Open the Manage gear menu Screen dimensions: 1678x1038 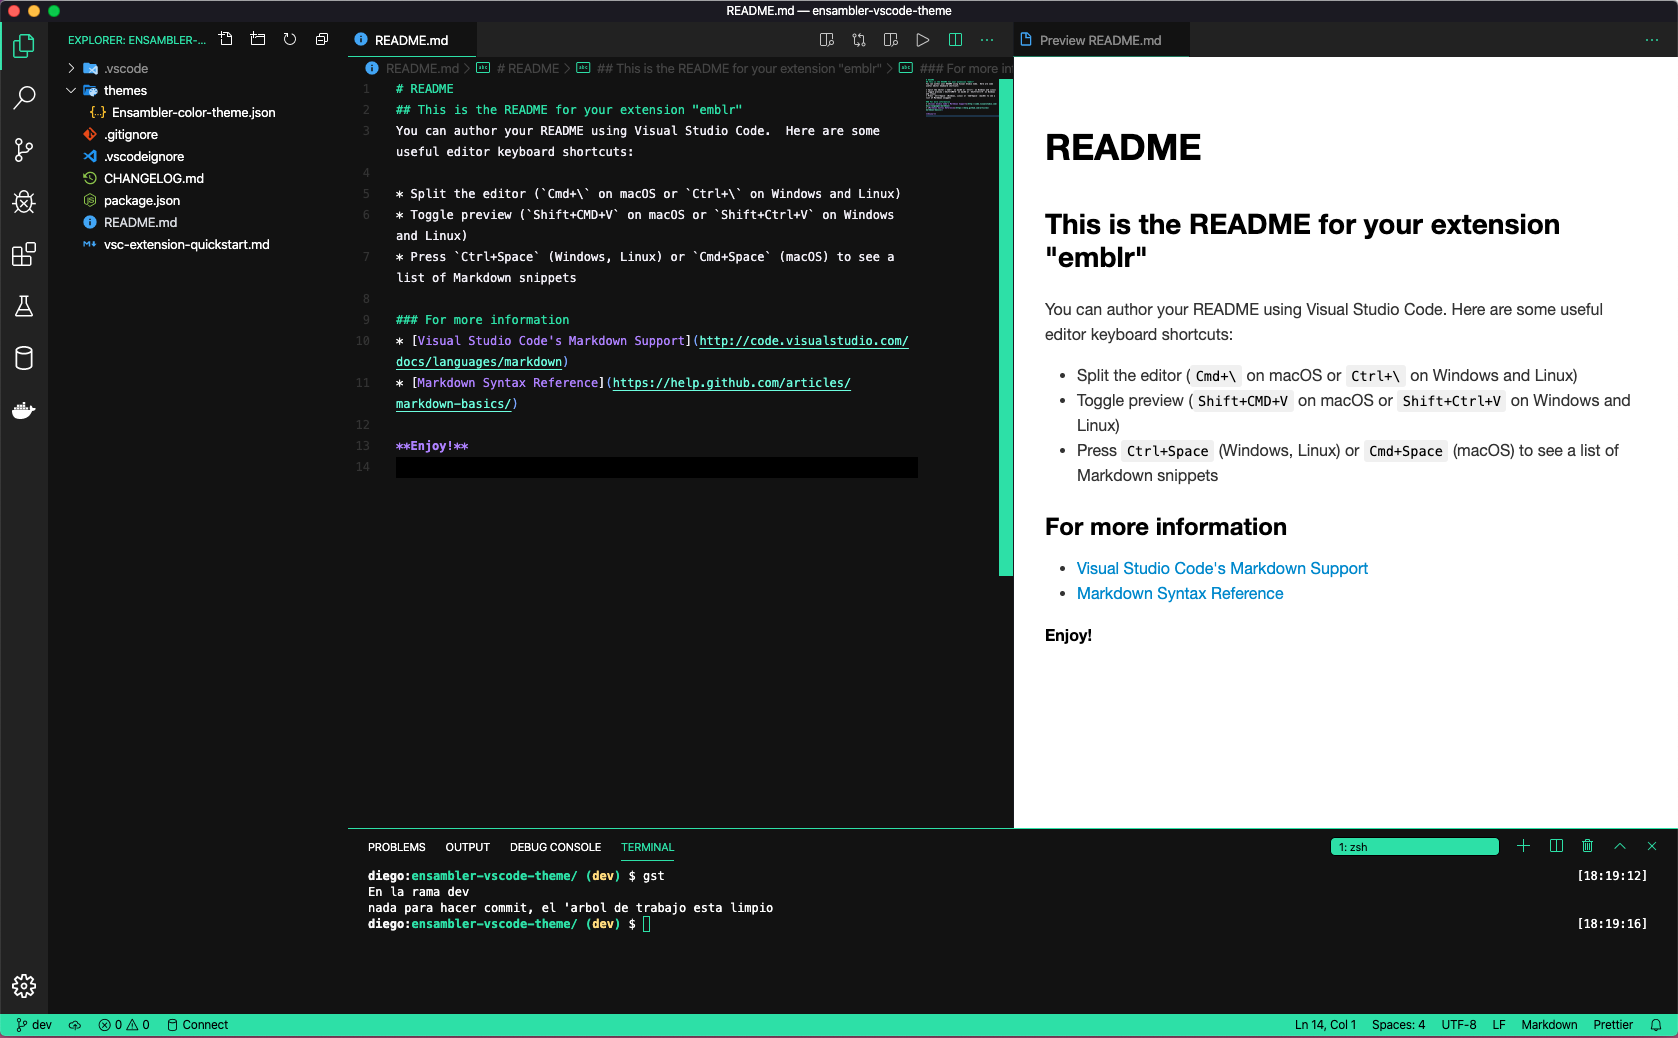(24, 986)
